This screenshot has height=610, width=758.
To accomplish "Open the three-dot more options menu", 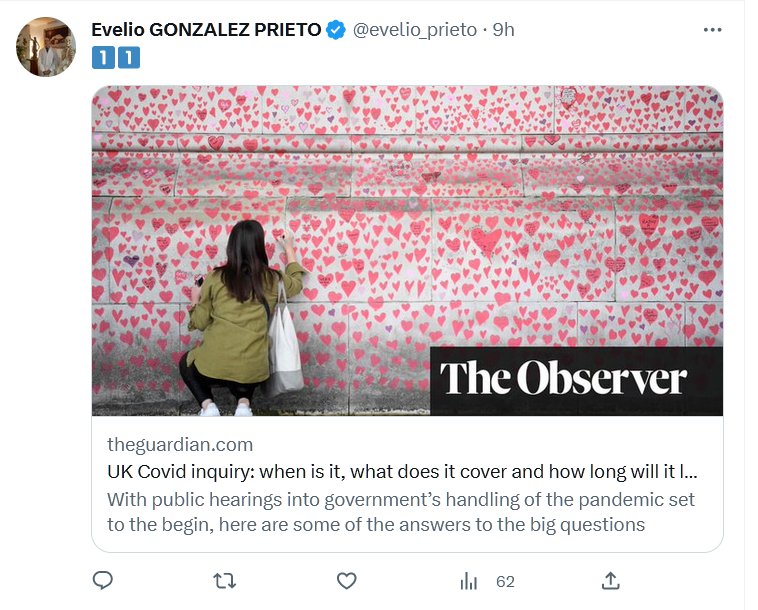I will point(712,30).
